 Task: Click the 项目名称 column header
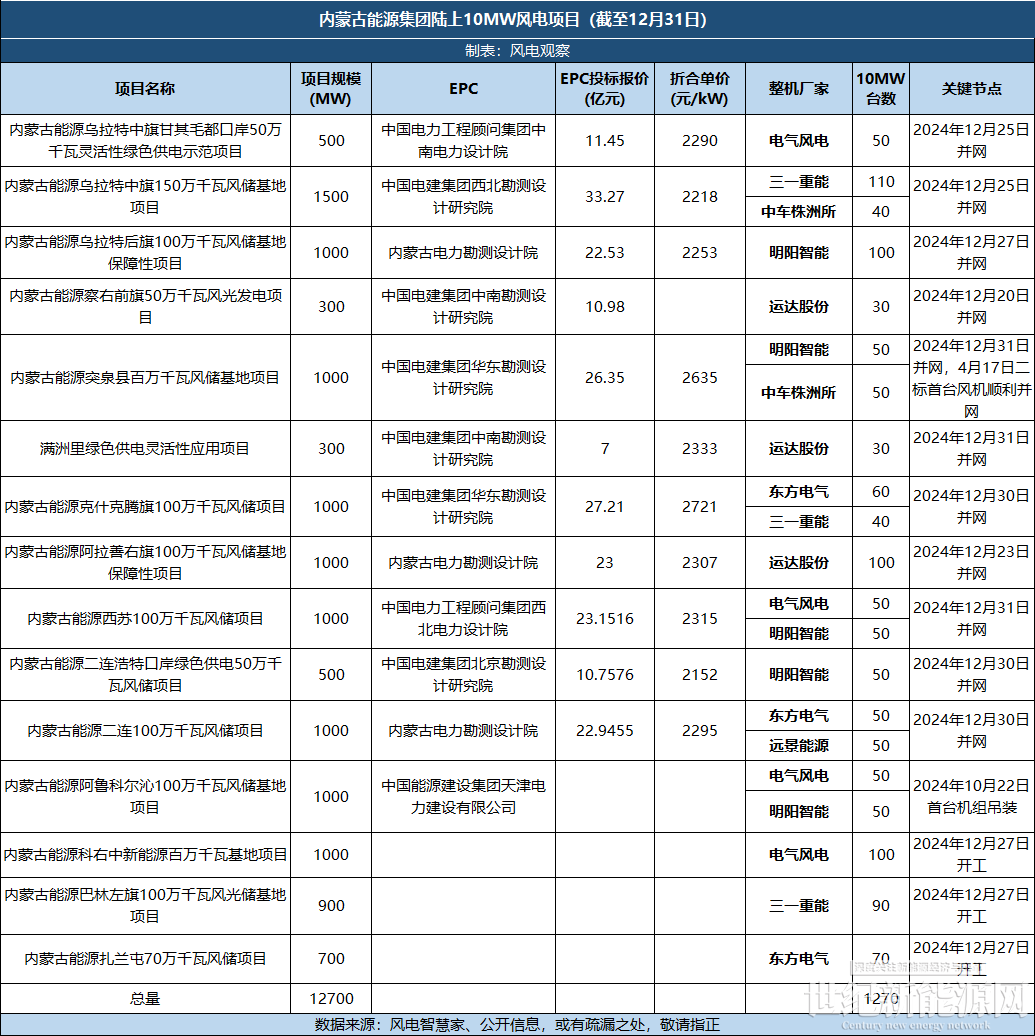(145, 89)
